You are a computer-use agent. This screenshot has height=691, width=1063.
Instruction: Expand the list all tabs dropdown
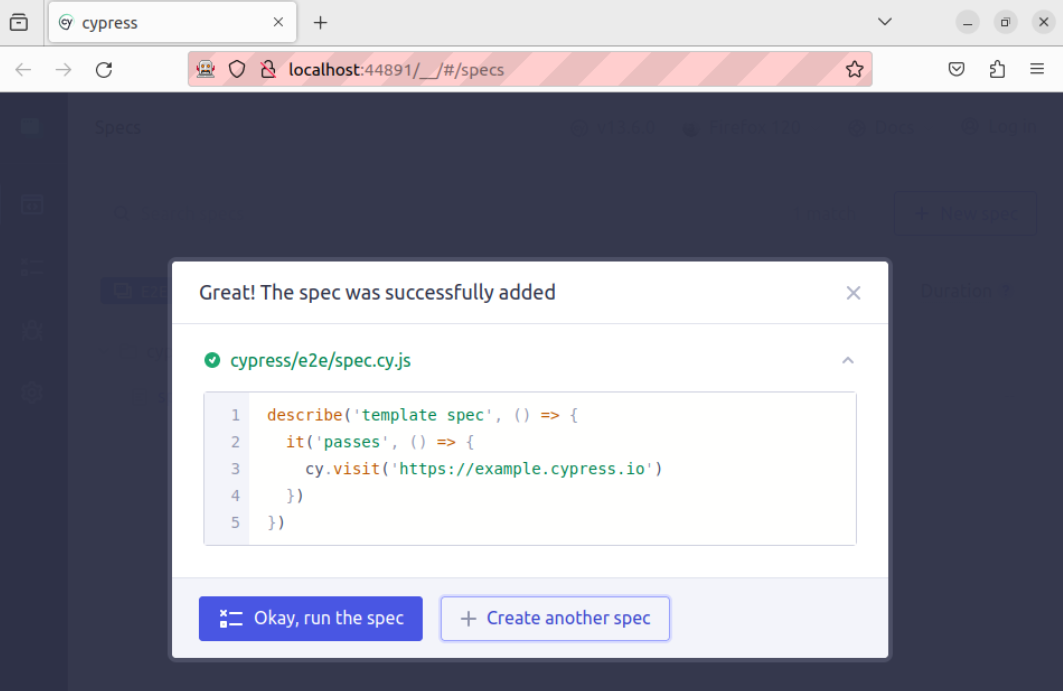pyautogui.click(x=884, y=22)
